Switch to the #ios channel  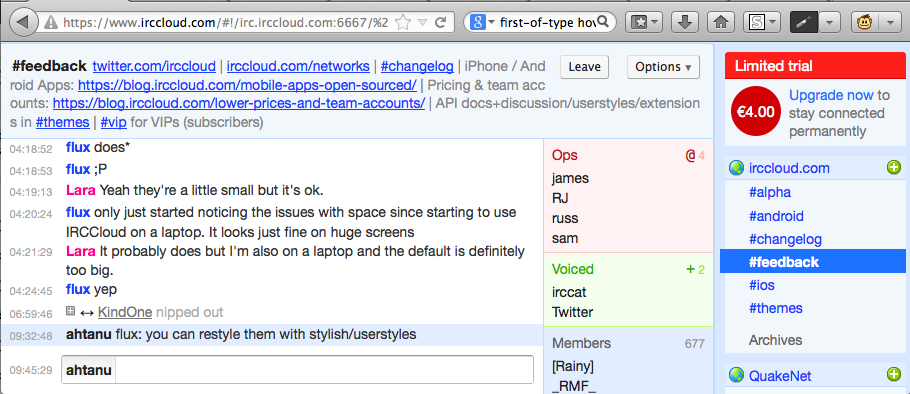click(762, 285)
